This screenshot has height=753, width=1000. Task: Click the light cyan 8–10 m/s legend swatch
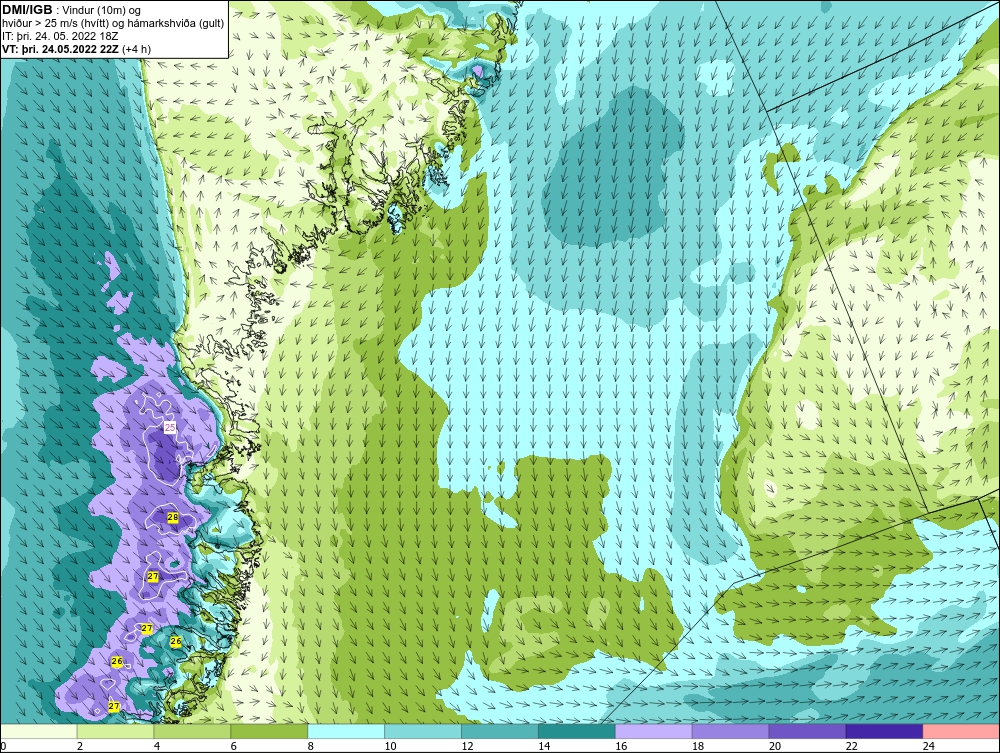[x=346, y=731]
